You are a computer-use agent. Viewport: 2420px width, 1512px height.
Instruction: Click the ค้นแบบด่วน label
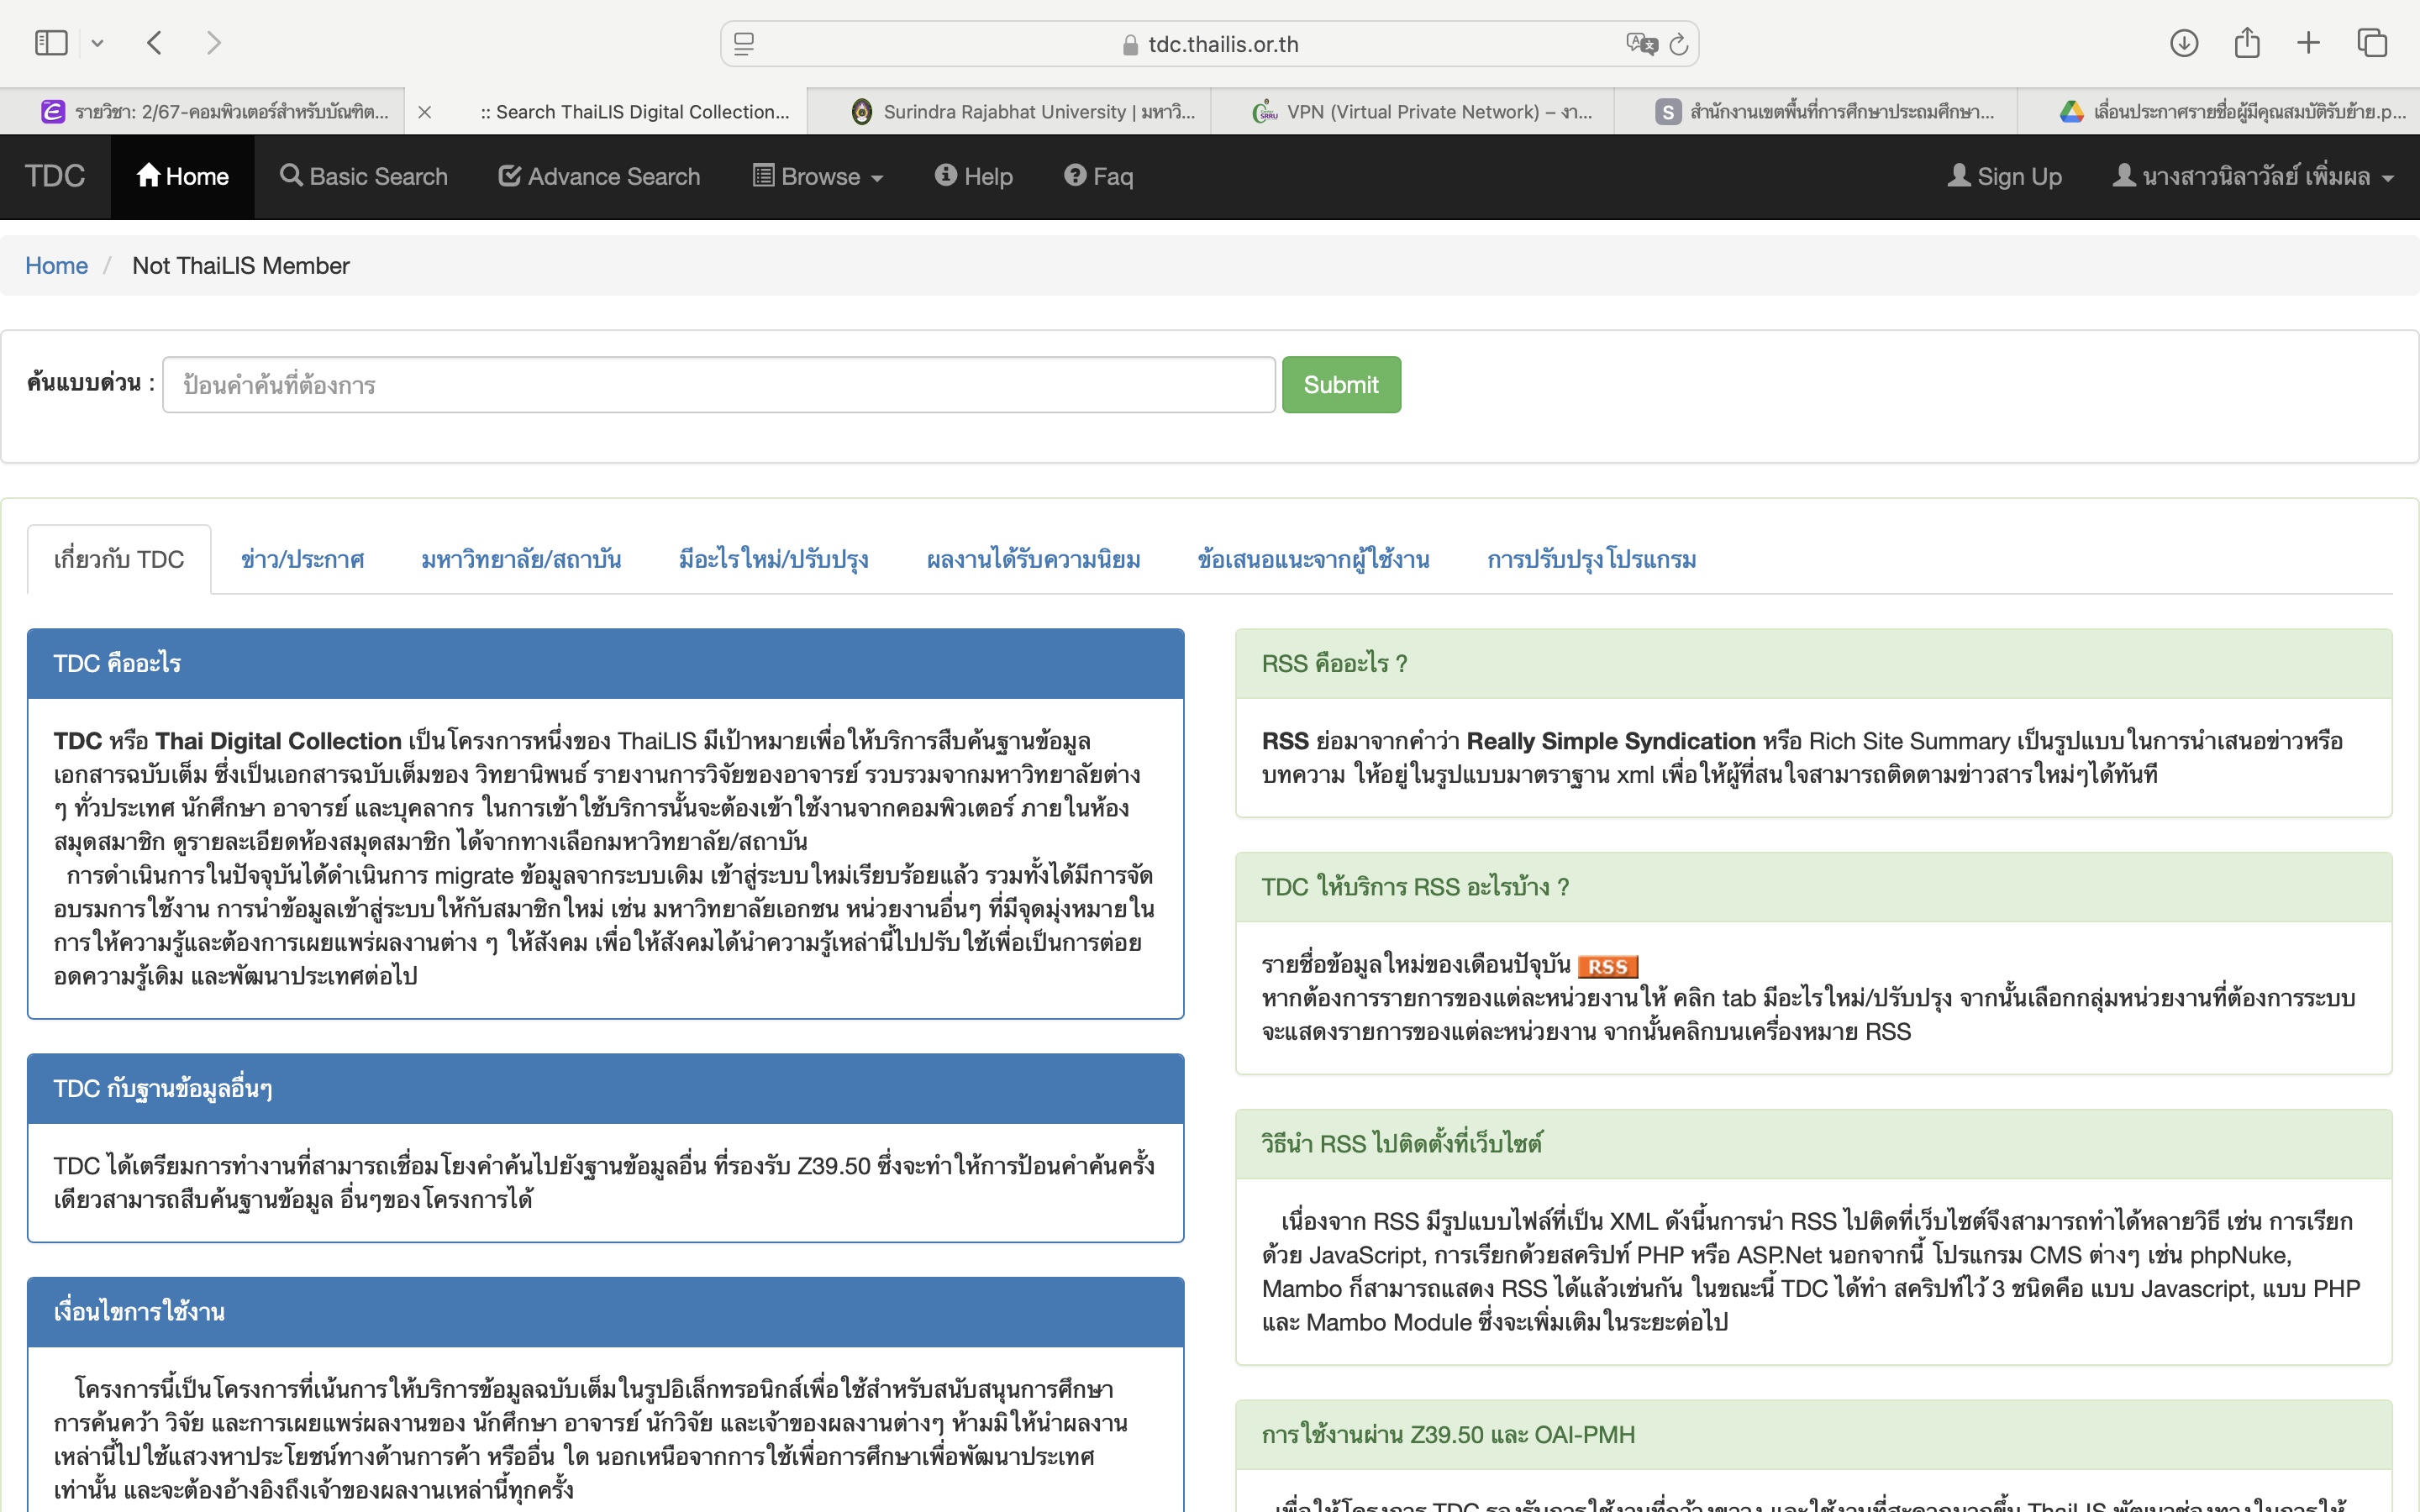[91, 384]
